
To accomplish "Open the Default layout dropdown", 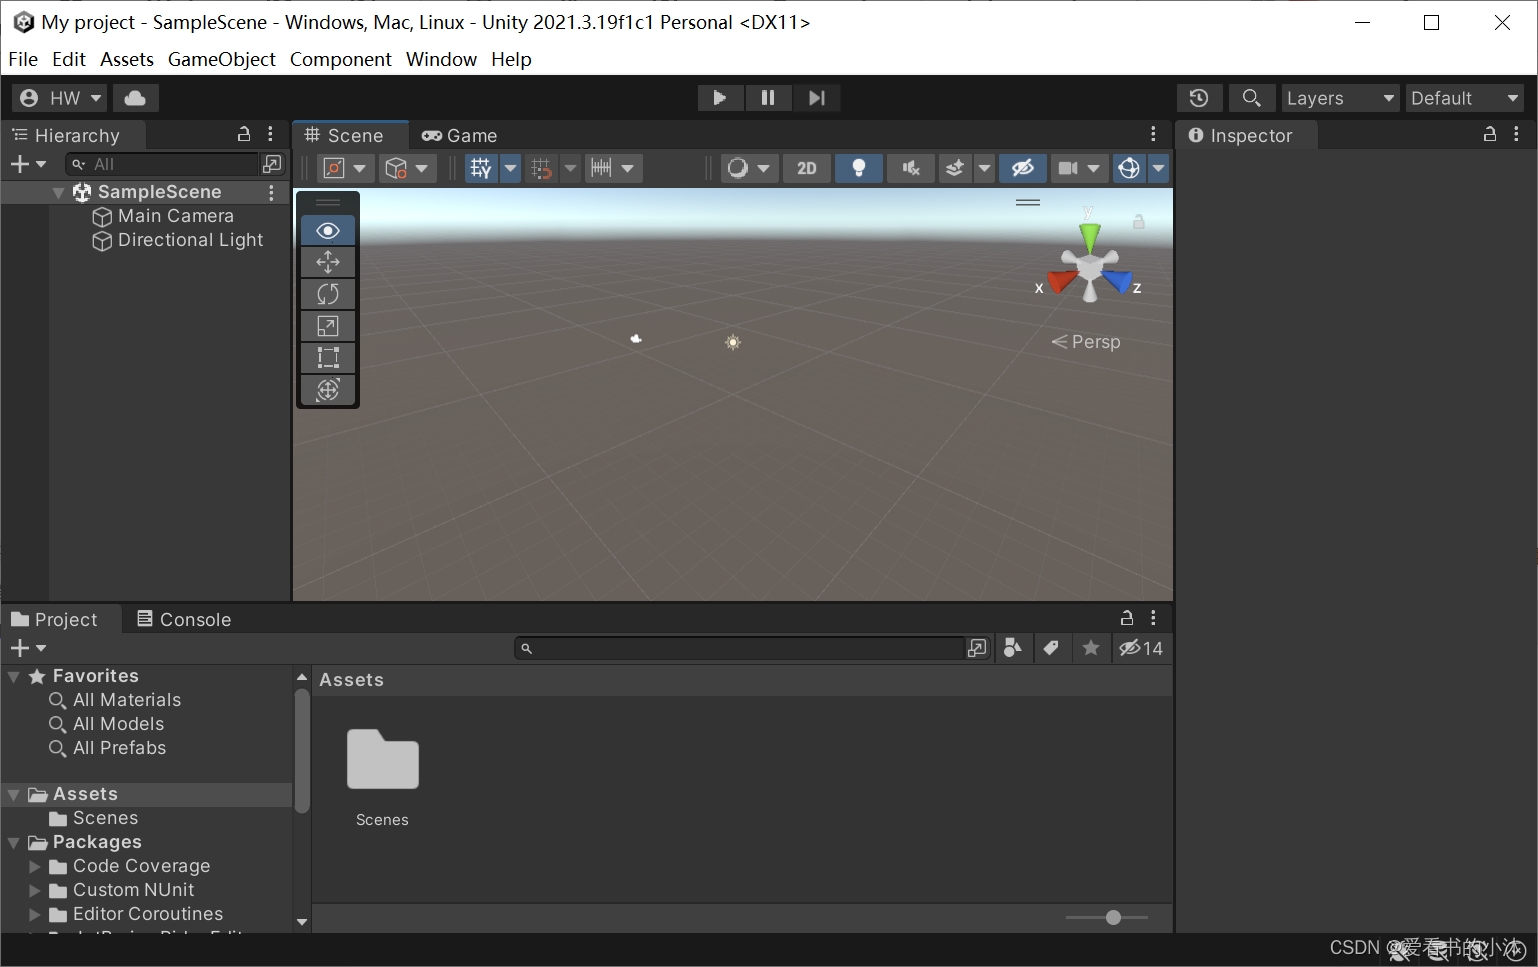I will [1465, 98].
